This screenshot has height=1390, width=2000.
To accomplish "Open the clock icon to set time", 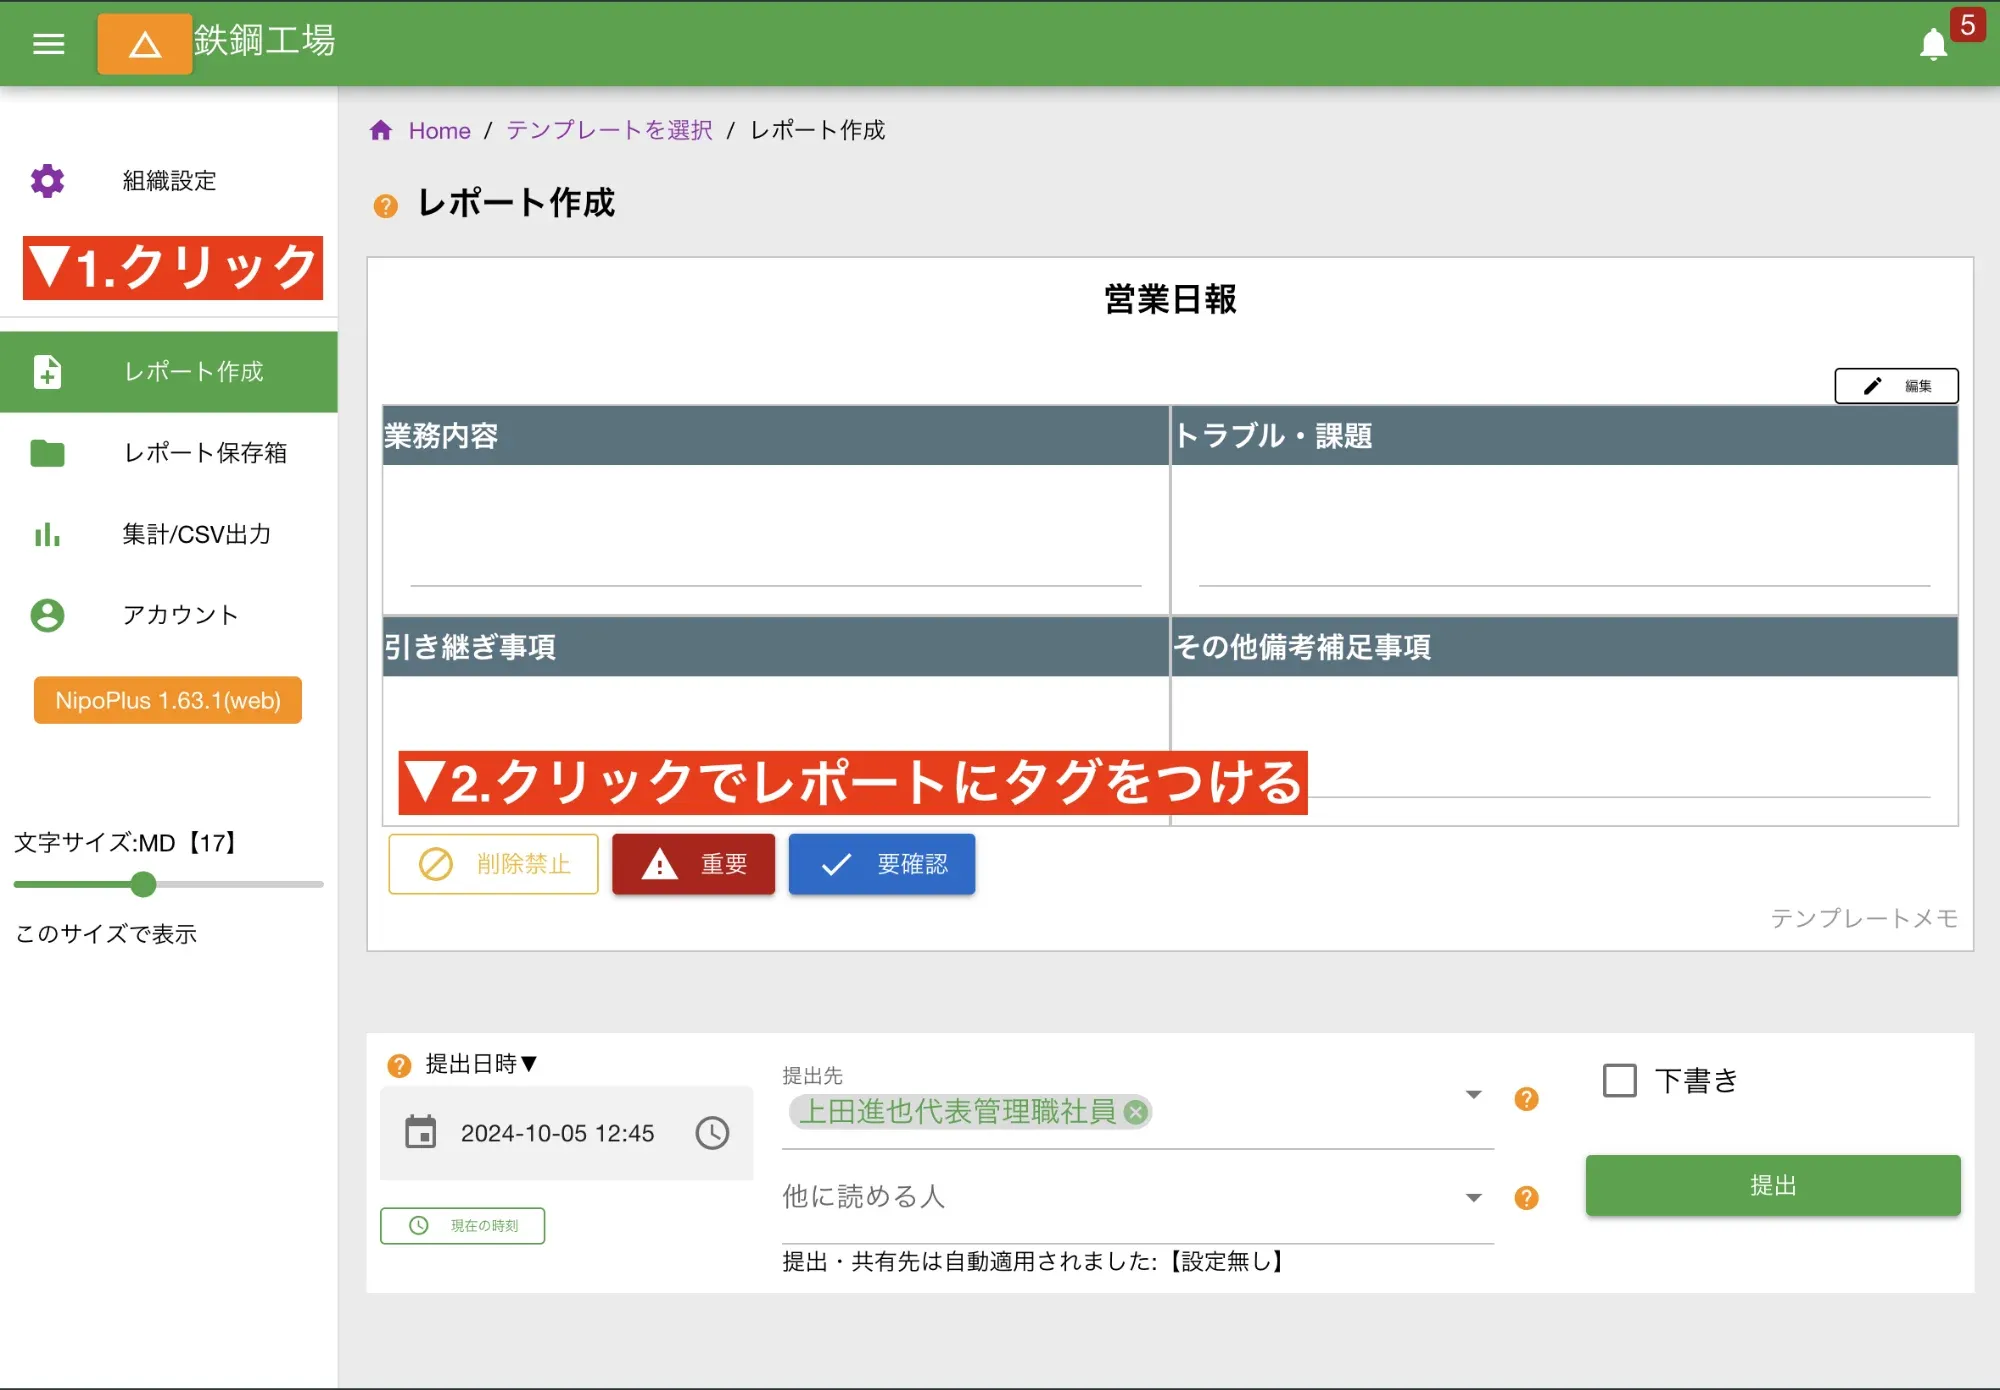I will coord(712,1133).
